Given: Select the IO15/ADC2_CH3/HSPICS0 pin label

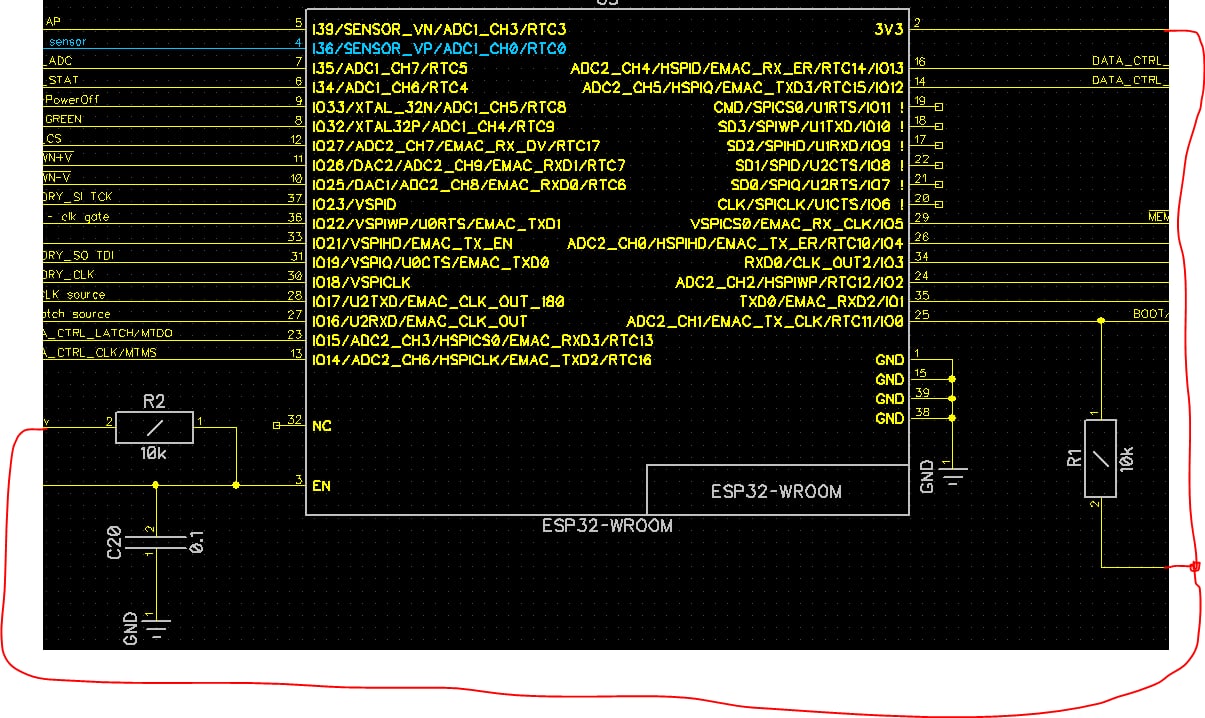Looking at the screenshot, I should click(482, 340).
